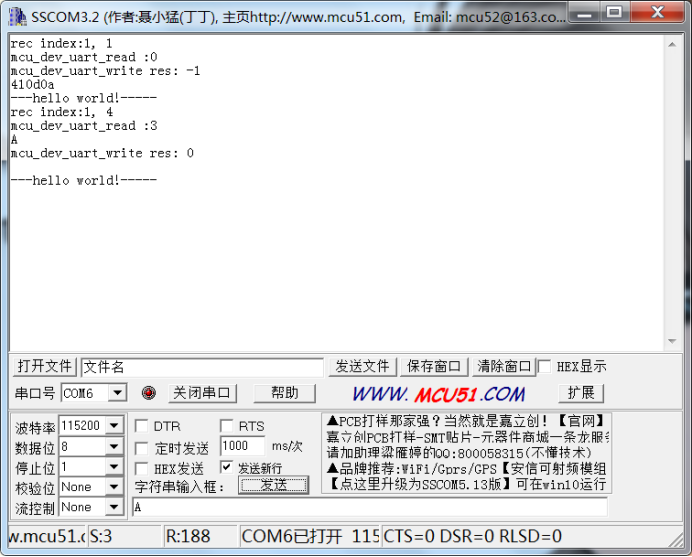Screen dimensions: 692x557
Task: Click the 'mcu_dev_uart_write res: -1' log line
Action: pos(105,71)
